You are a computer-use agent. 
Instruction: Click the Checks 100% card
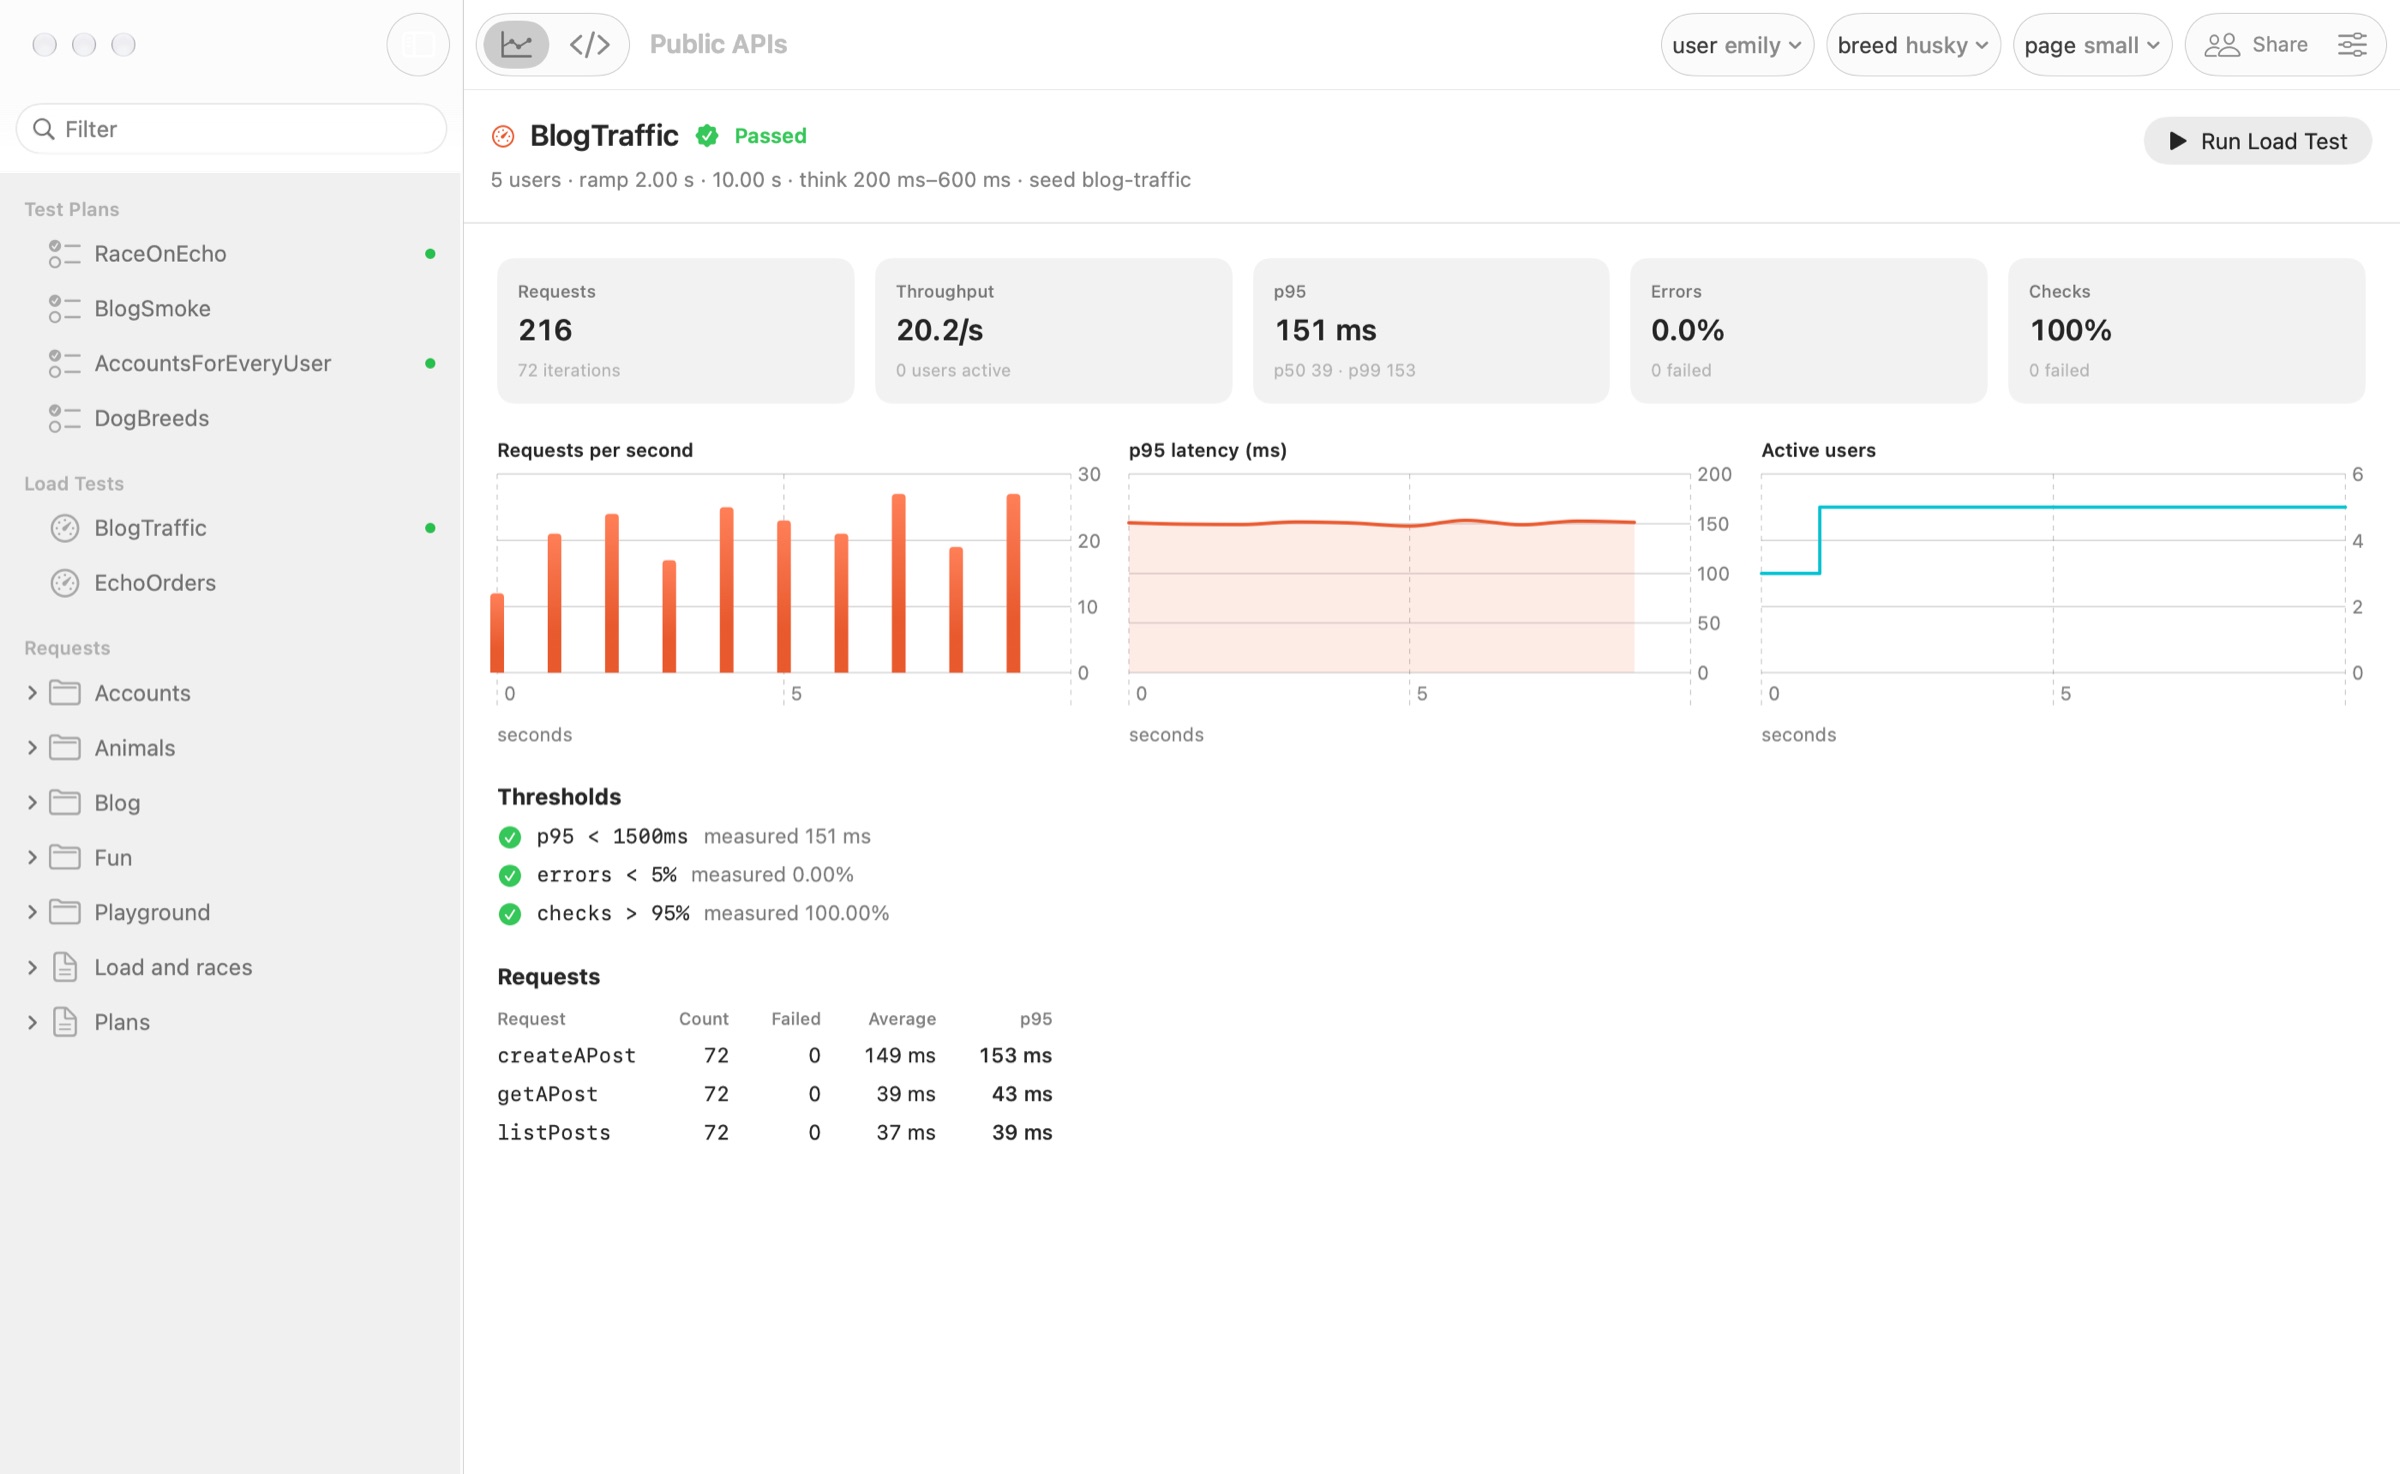2186,331
